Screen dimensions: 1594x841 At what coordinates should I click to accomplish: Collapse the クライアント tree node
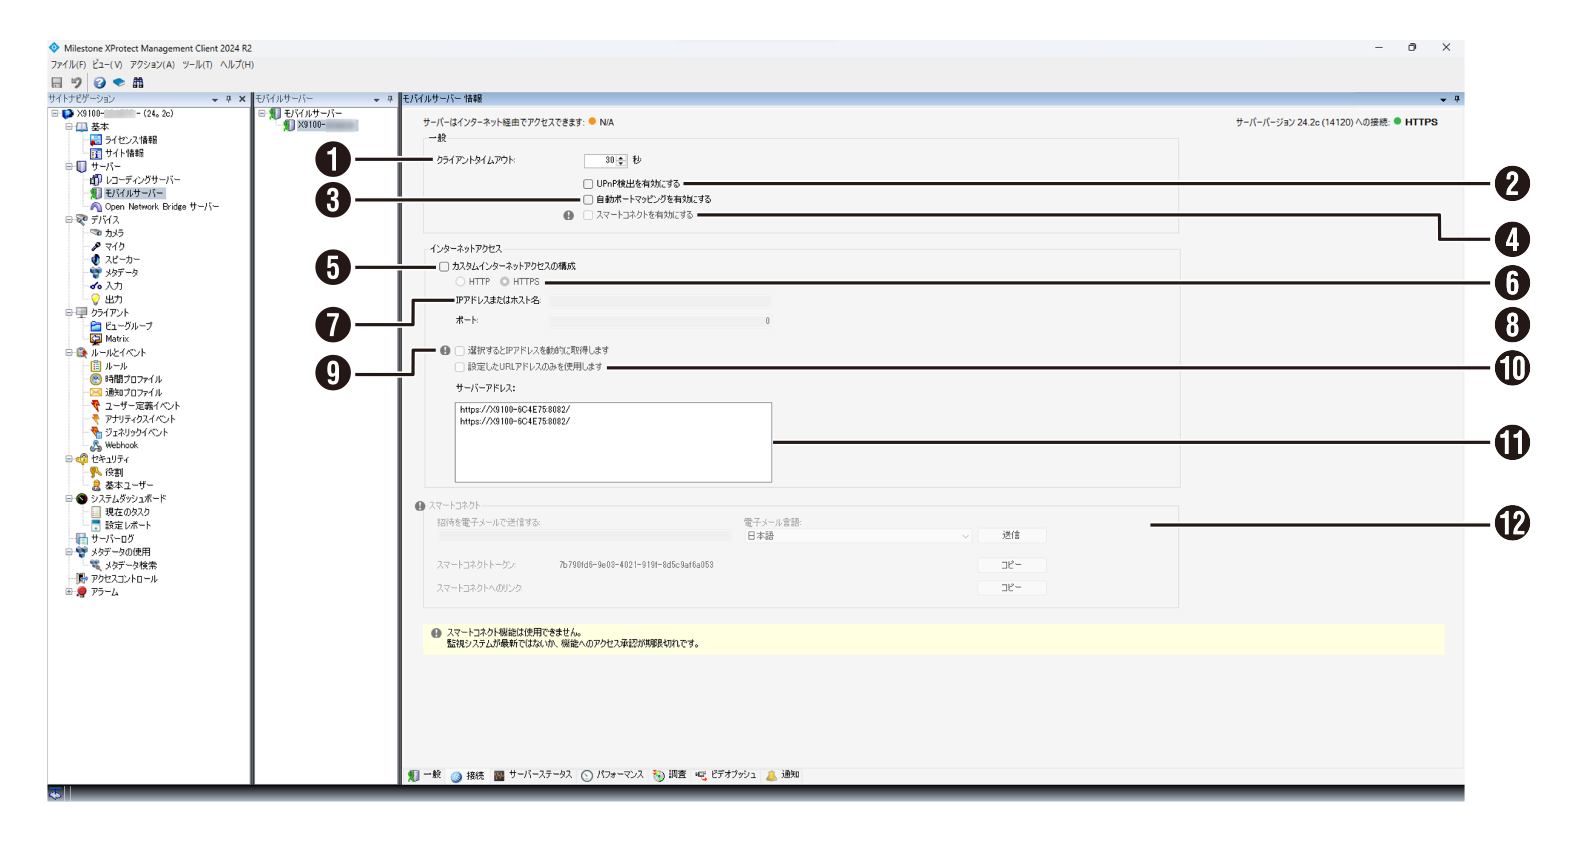pyautogui.click(x=69, y=312)
